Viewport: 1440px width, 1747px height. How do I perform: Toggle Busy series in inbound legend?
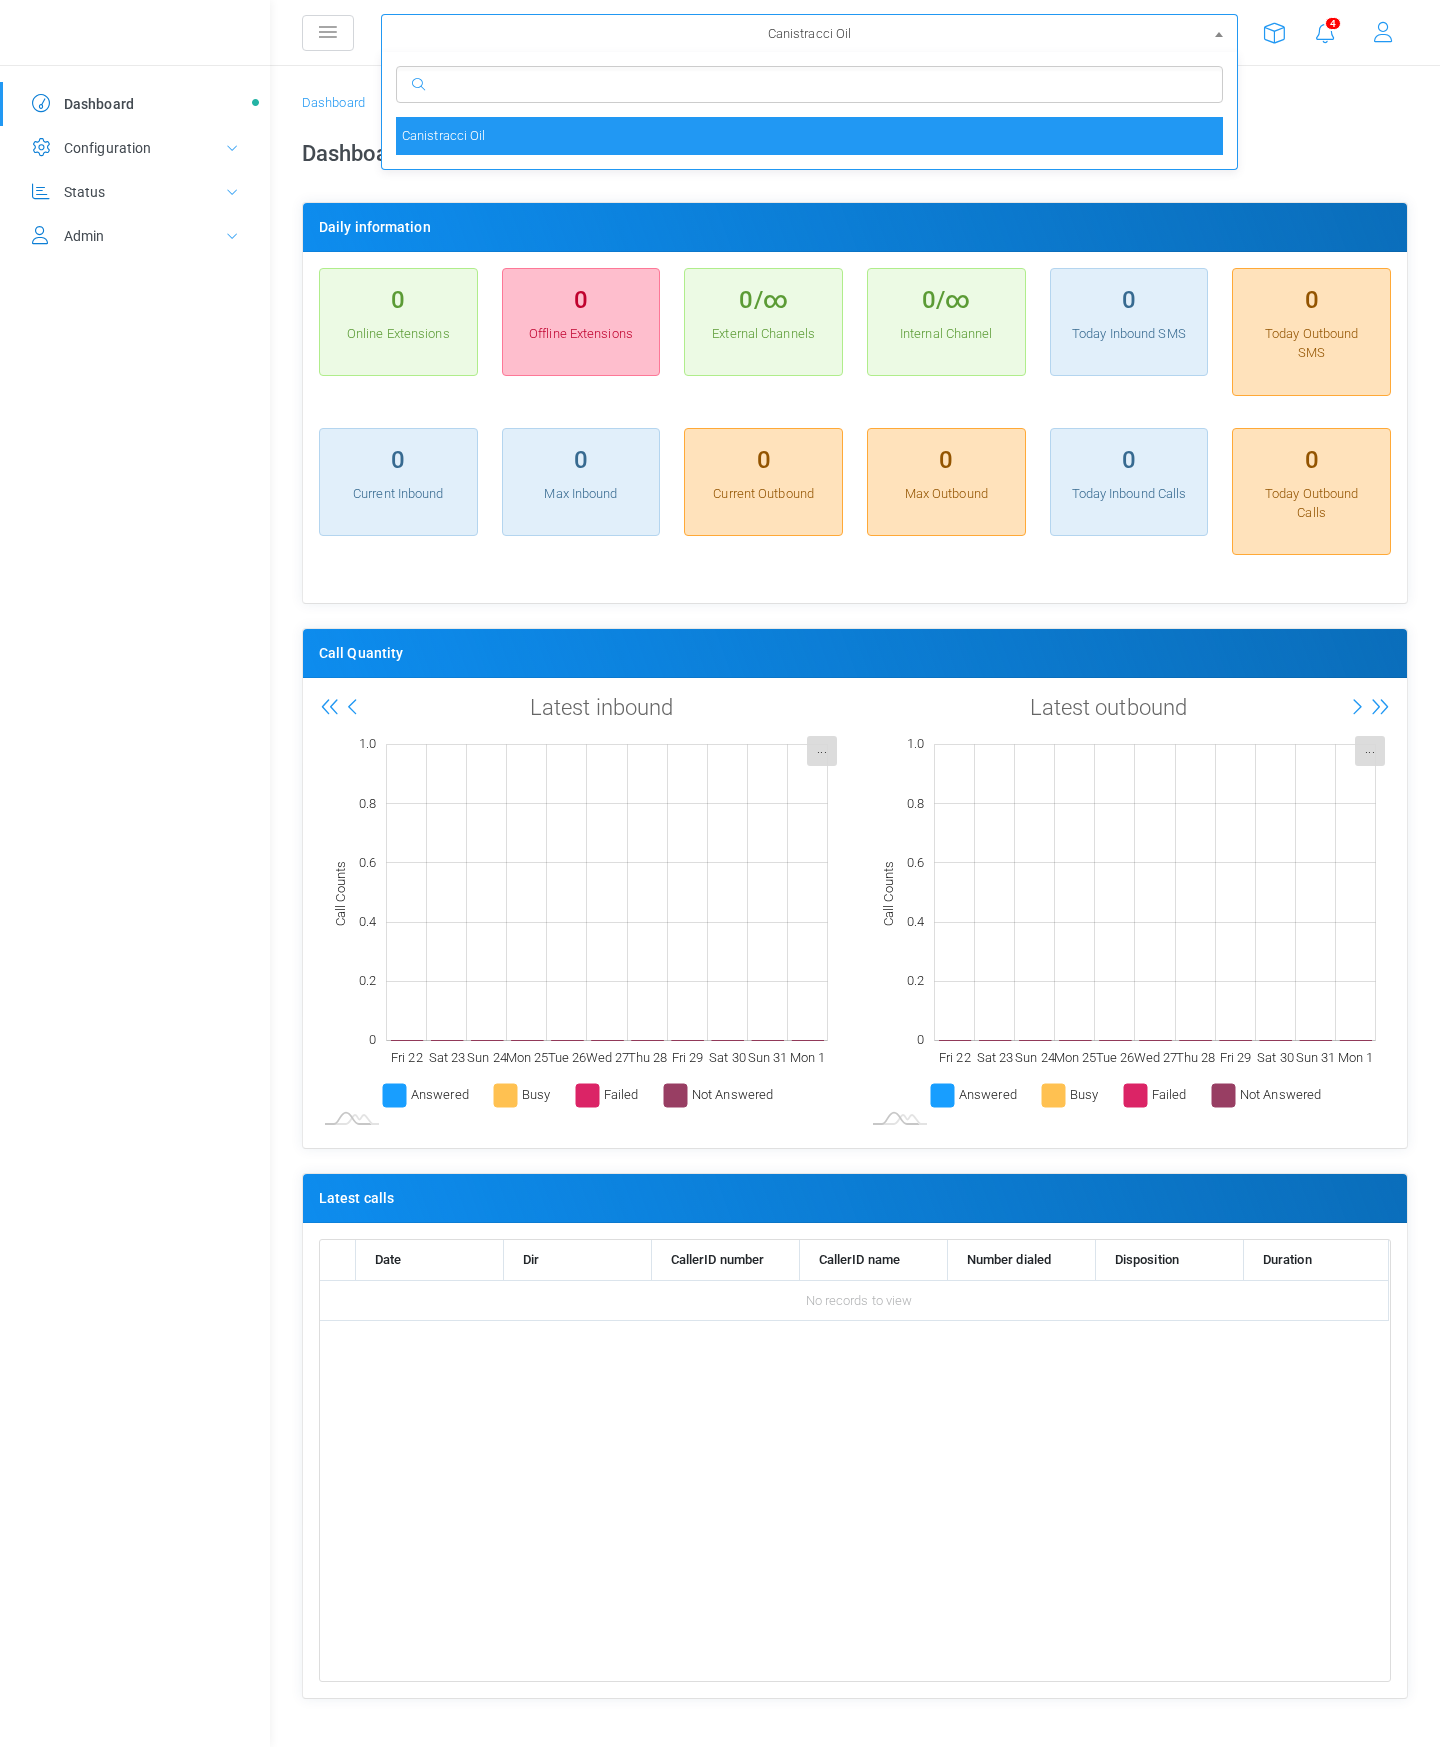522,1095
